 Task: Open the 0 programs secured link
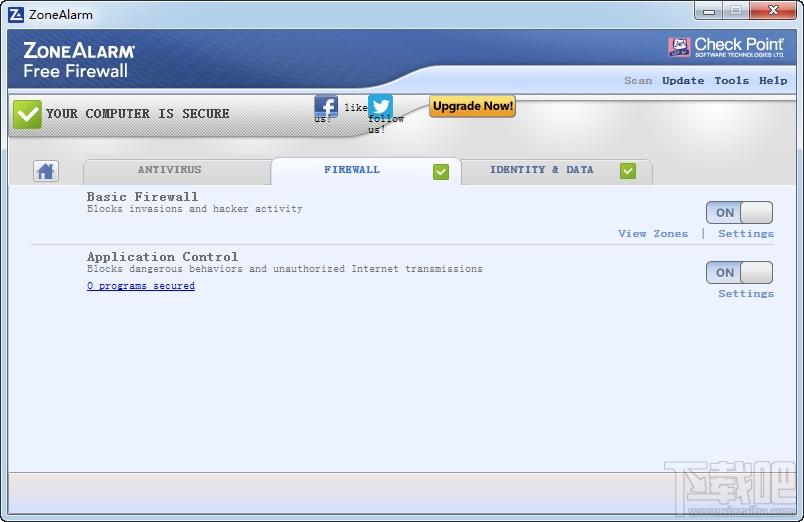[x=140, y=286]
